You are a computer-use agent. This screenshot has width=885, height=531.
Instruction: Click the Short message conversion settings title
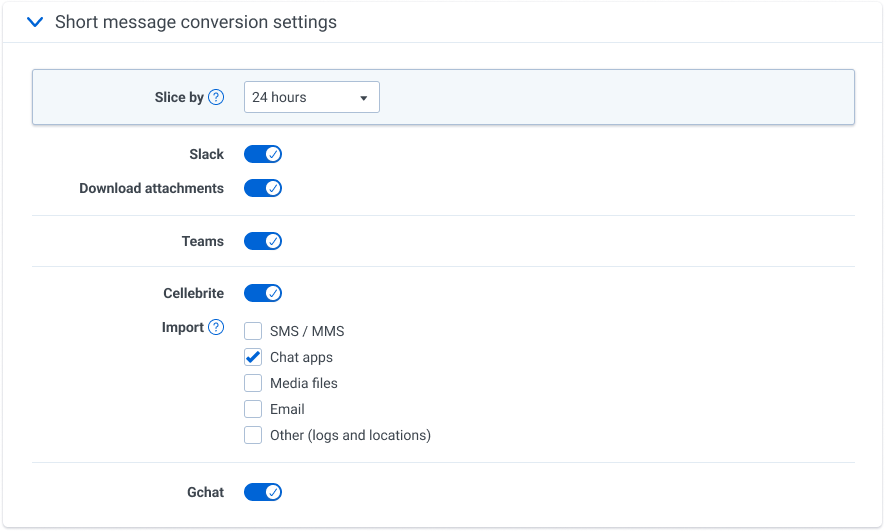(196, 22)
